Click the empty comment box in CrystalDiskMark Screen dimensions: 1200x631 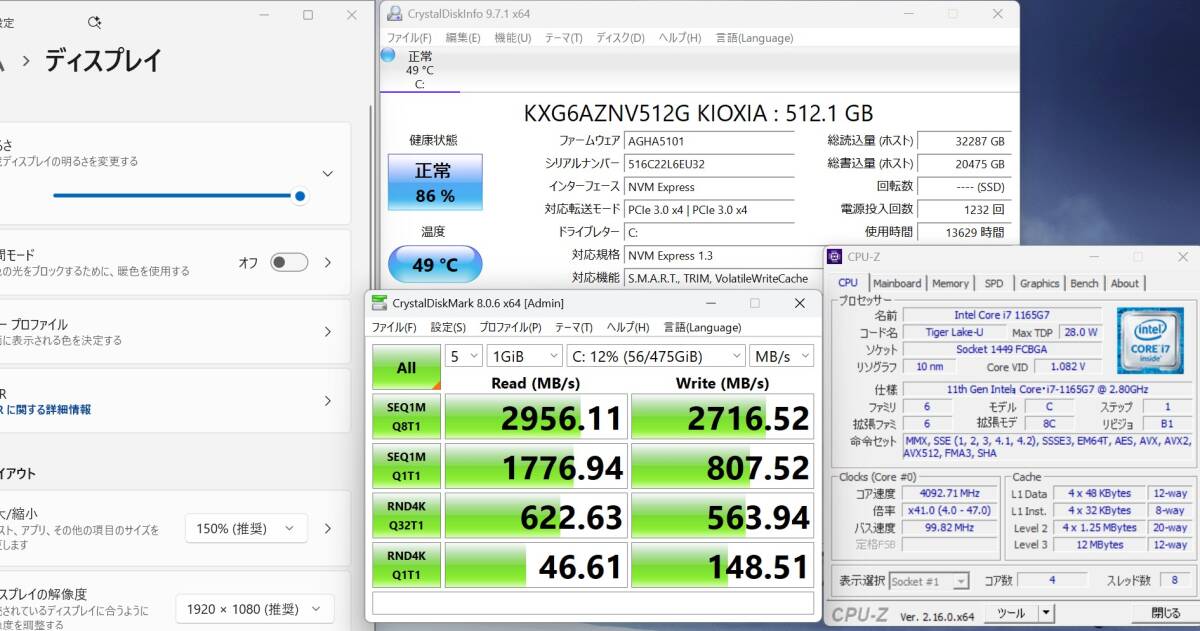tap(593, 602)
